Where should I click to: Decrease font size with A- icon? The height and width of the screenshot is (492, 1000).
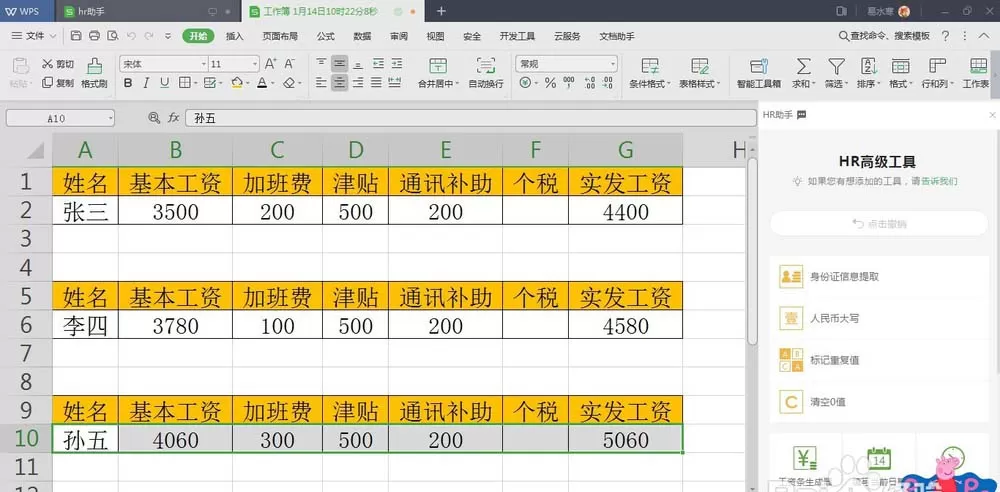coord(290,64)
